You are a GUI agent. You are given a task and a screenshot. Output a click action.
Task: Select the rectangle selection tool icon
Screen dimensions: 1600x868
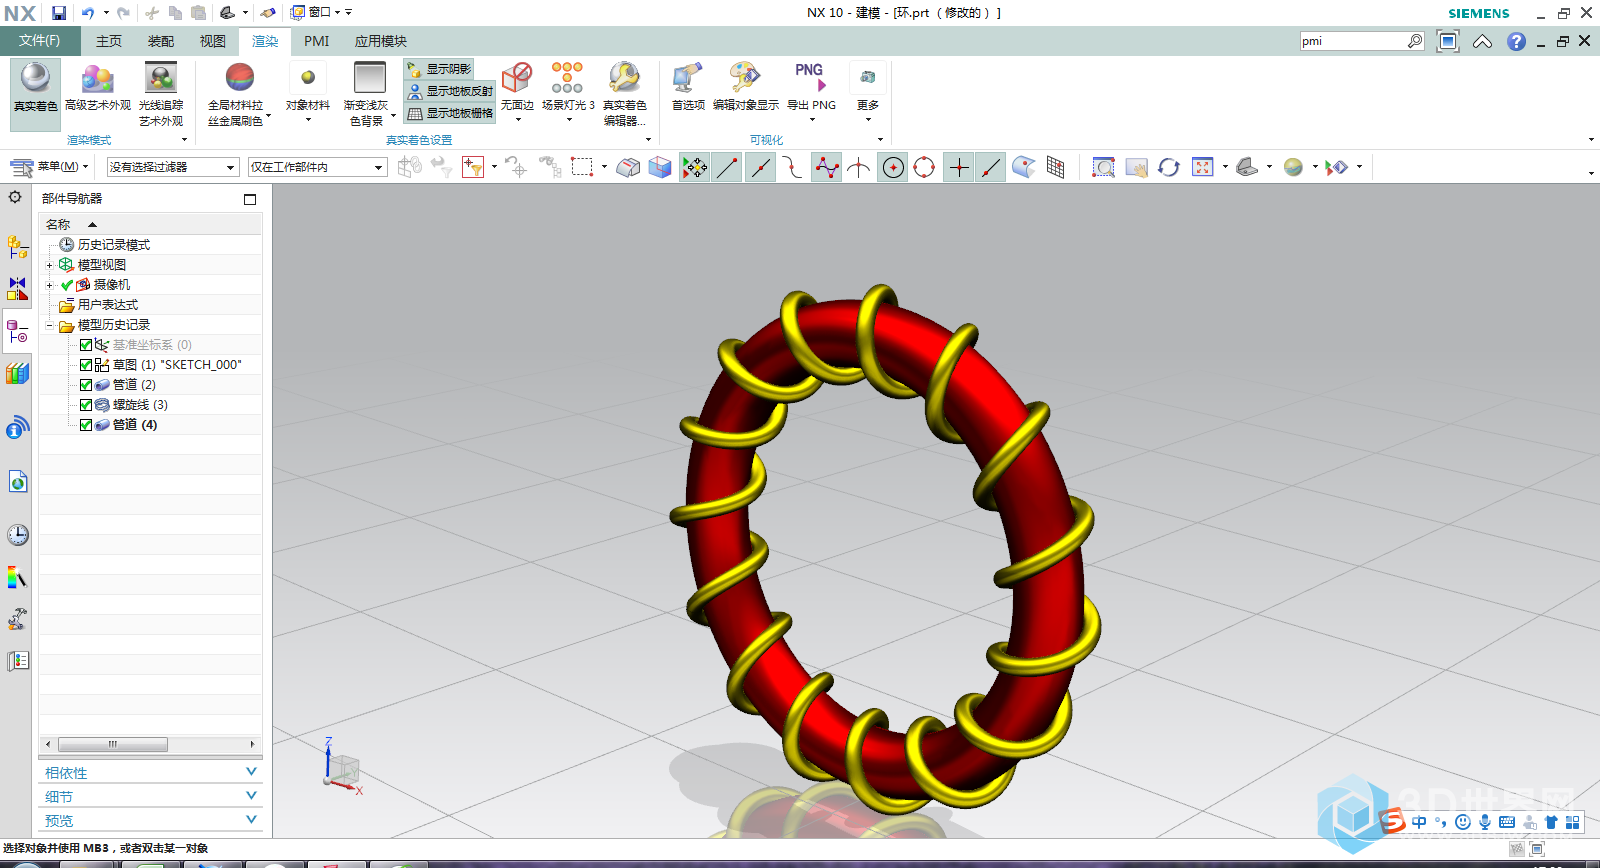pos(582,167)
